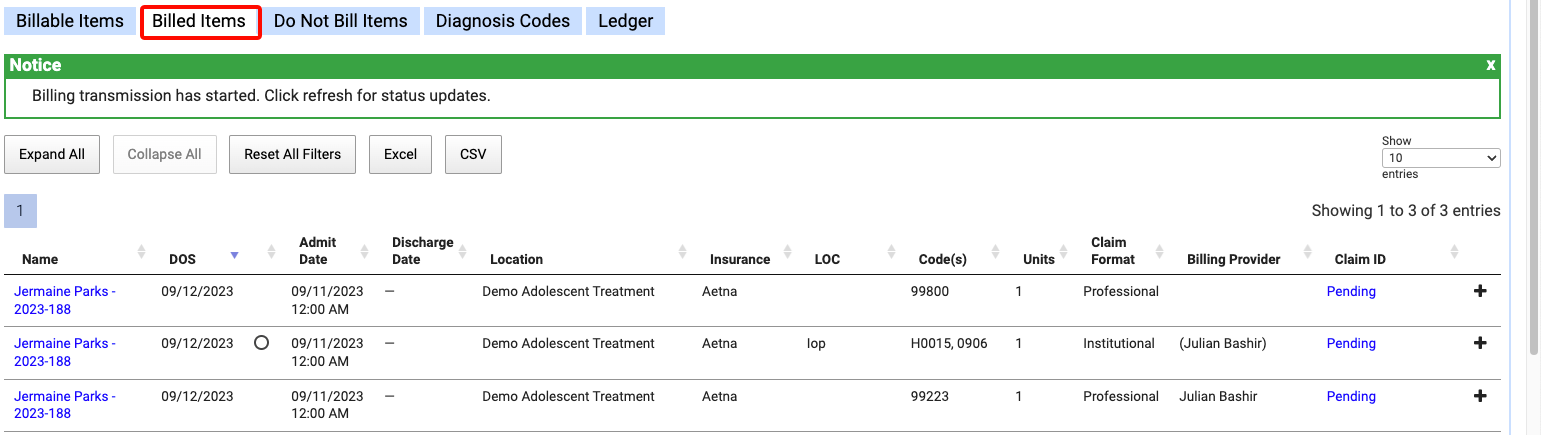
Task: Sort by Code(s) column arrows
Action: 995,251
